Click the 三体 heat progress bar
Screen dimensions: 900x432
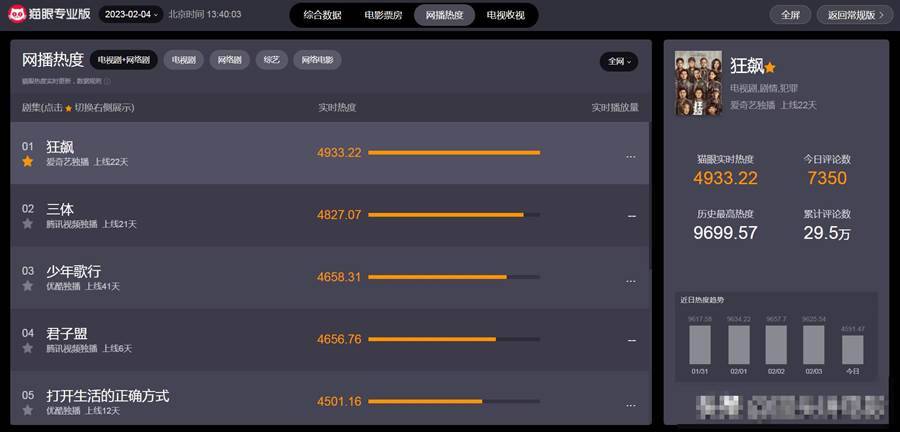454,215
